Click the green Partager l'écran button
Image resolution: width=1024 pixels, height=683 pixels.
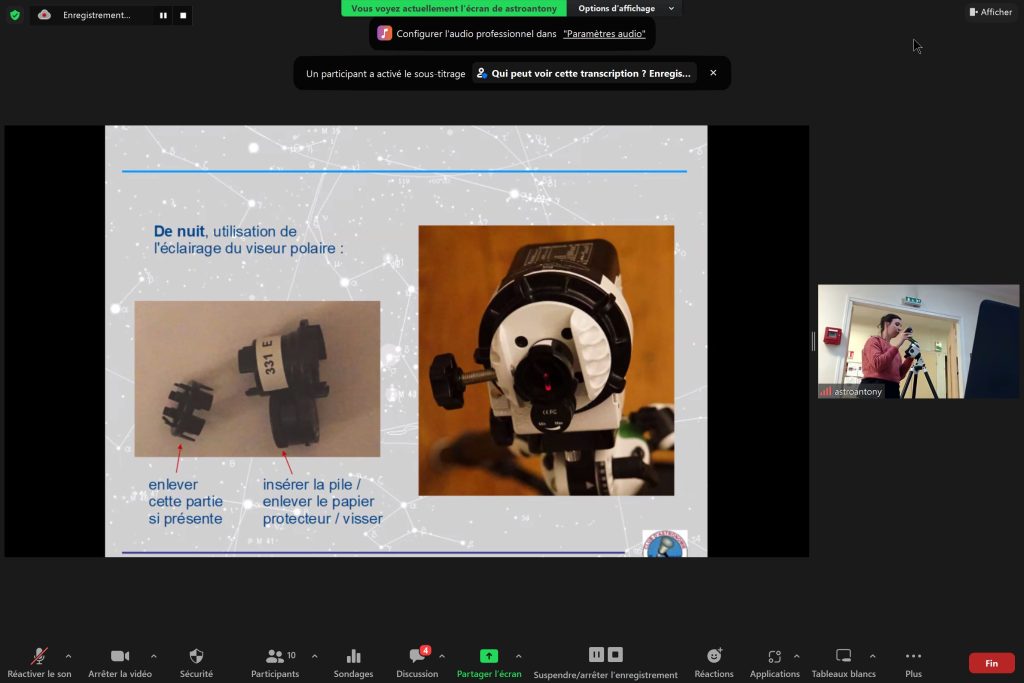[489, 662]
